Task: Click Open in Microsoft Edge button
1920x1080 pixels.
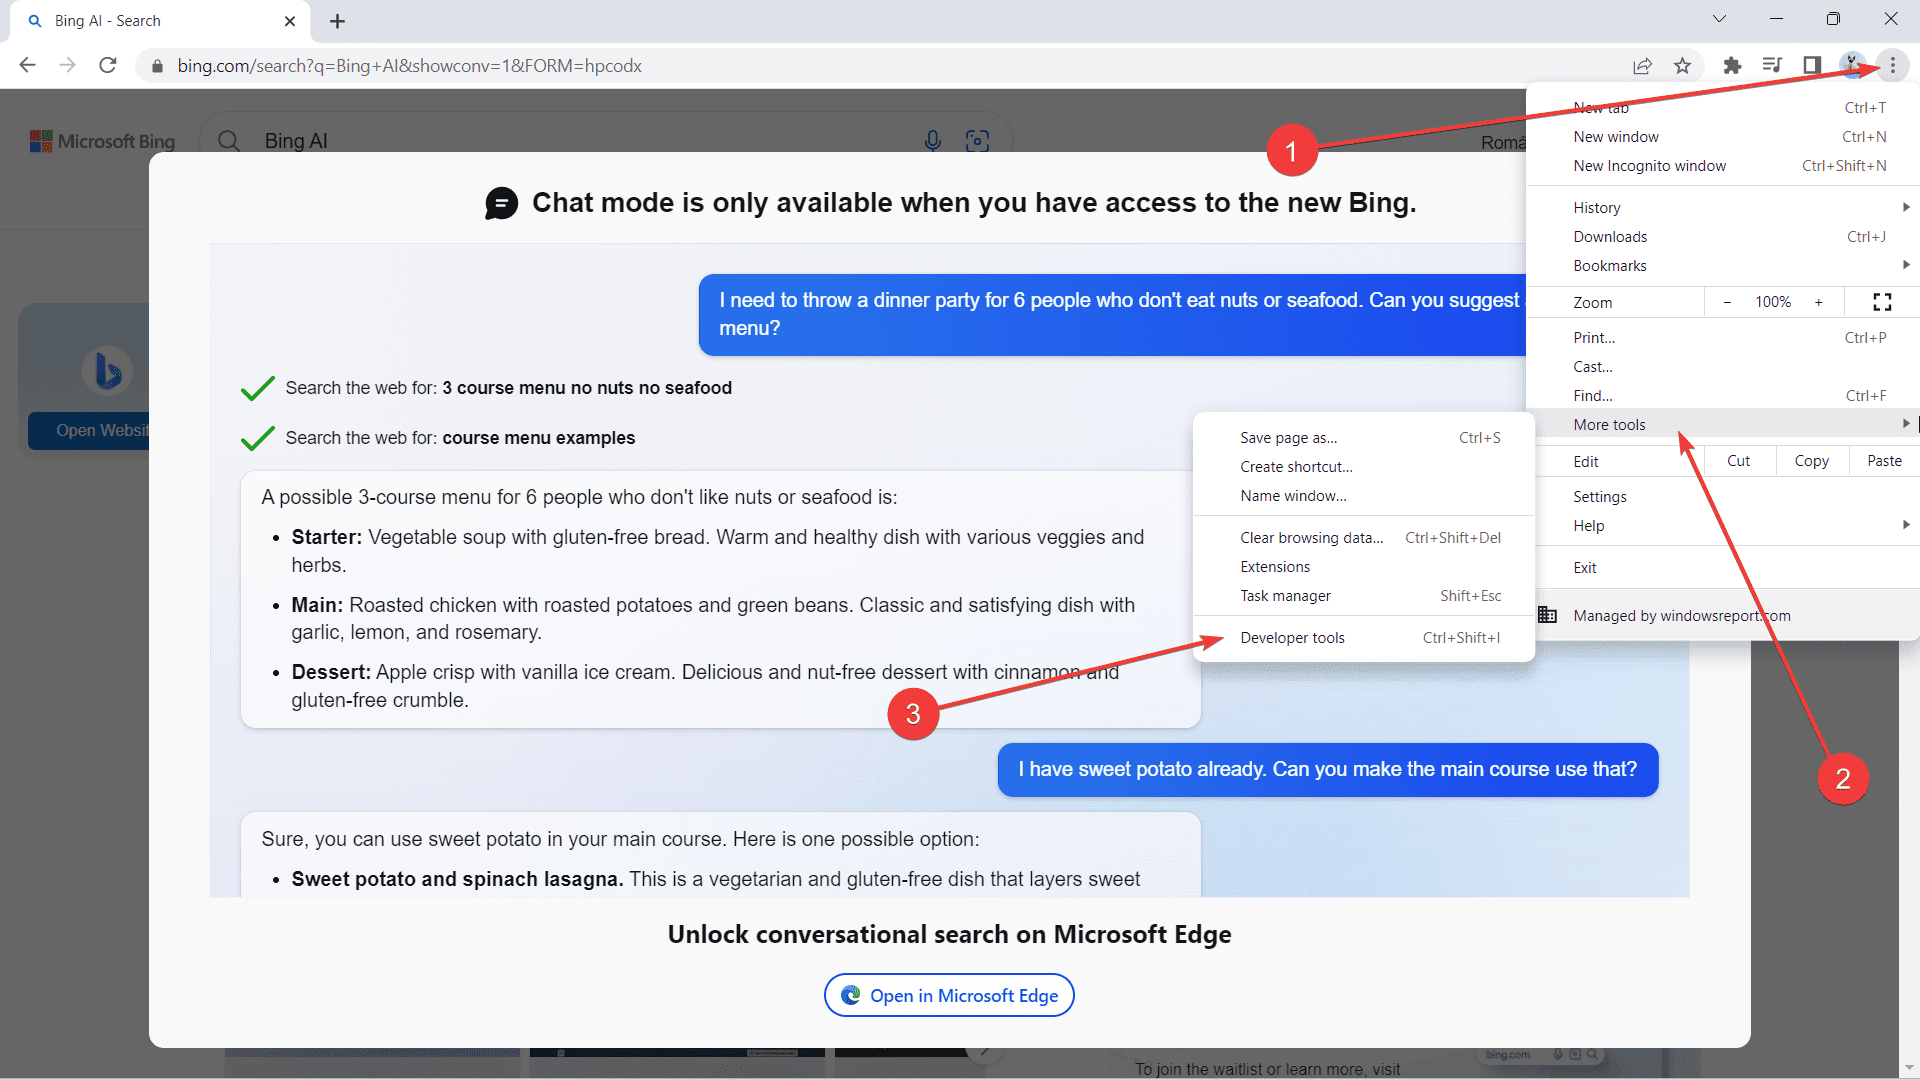Action: pyautogui.click(x=949, y=995)
